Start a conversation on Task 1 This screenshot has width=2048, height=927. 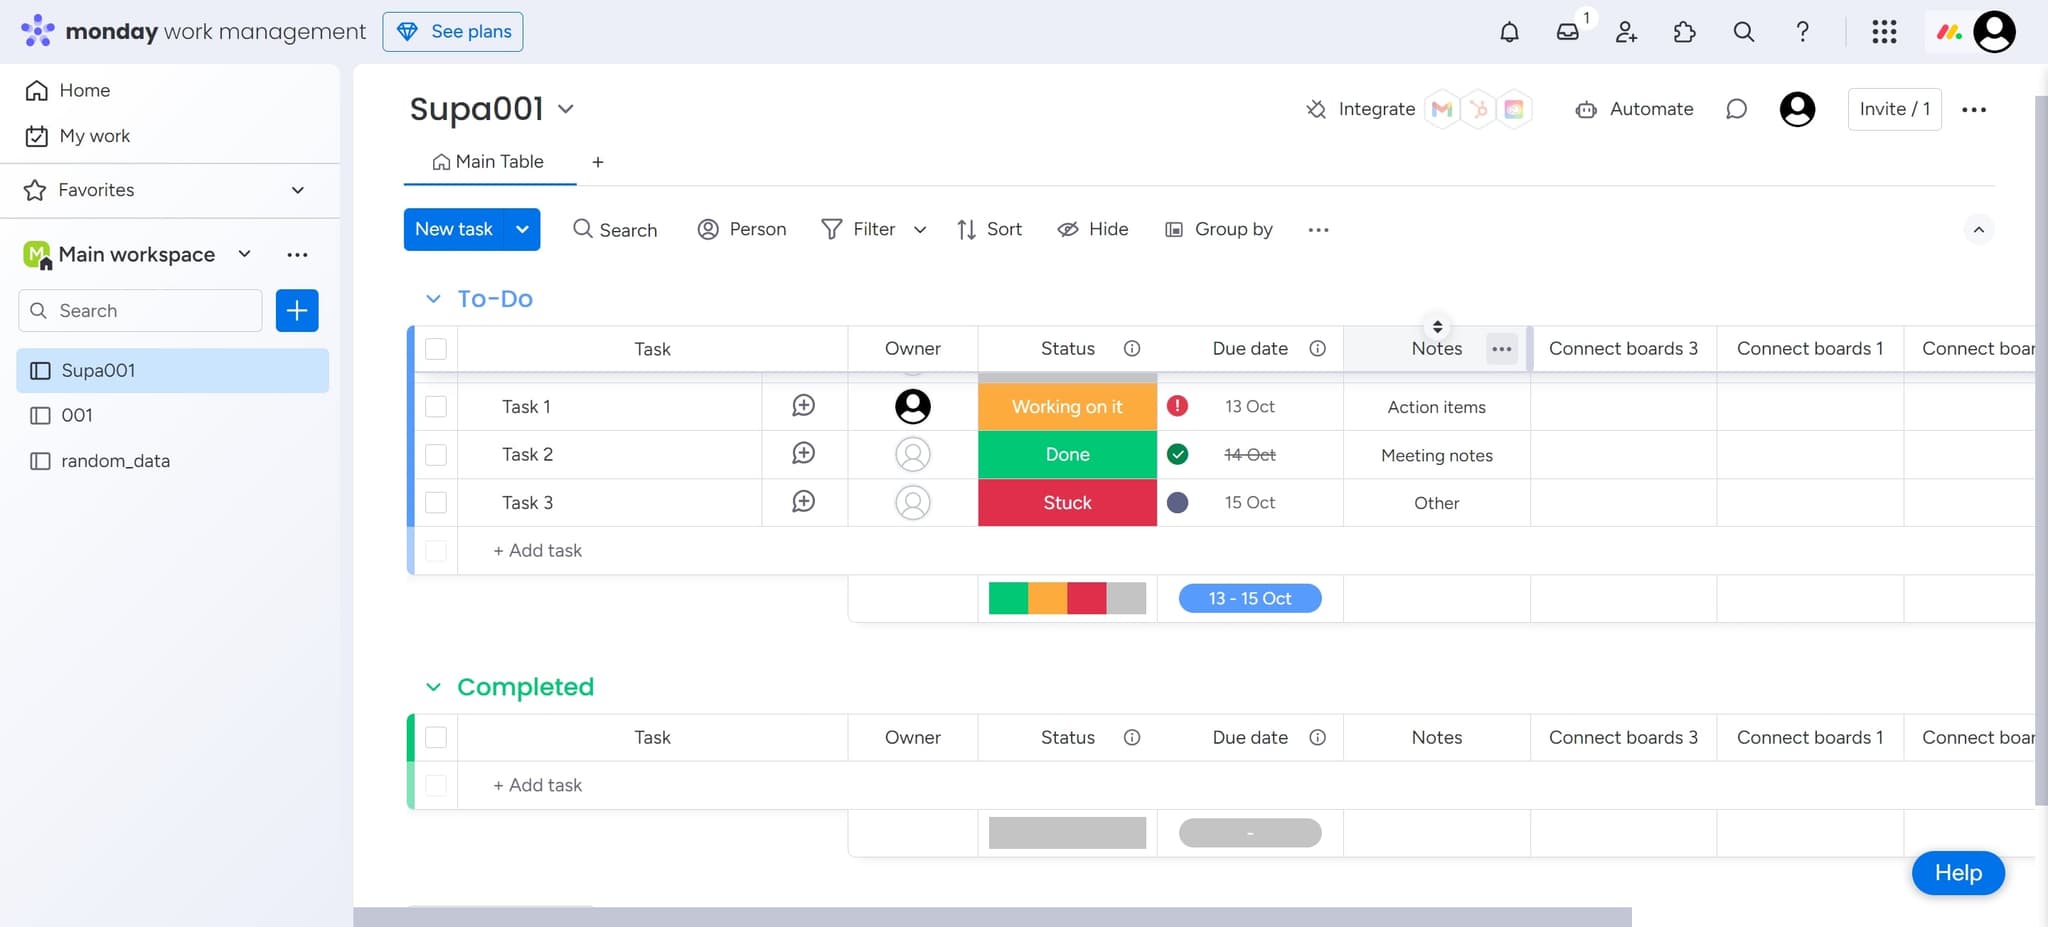pos(803,406)
